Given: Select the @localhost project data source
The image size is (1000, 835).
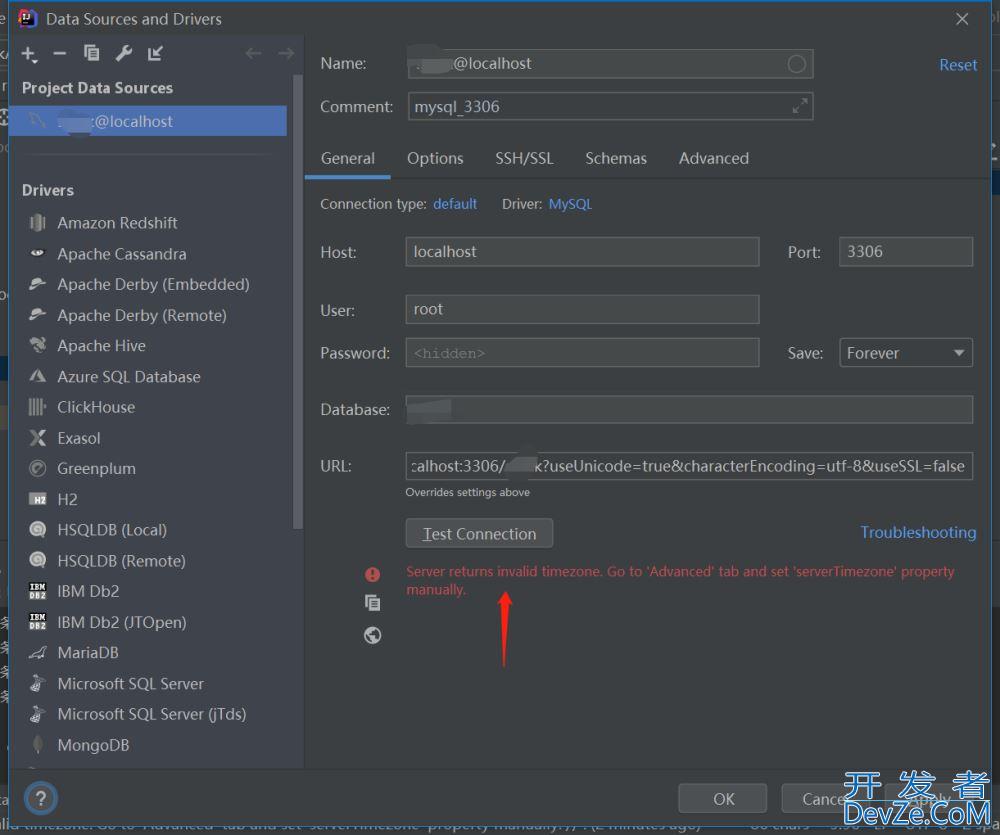Looking at the screenshot, I should (148, 121).
